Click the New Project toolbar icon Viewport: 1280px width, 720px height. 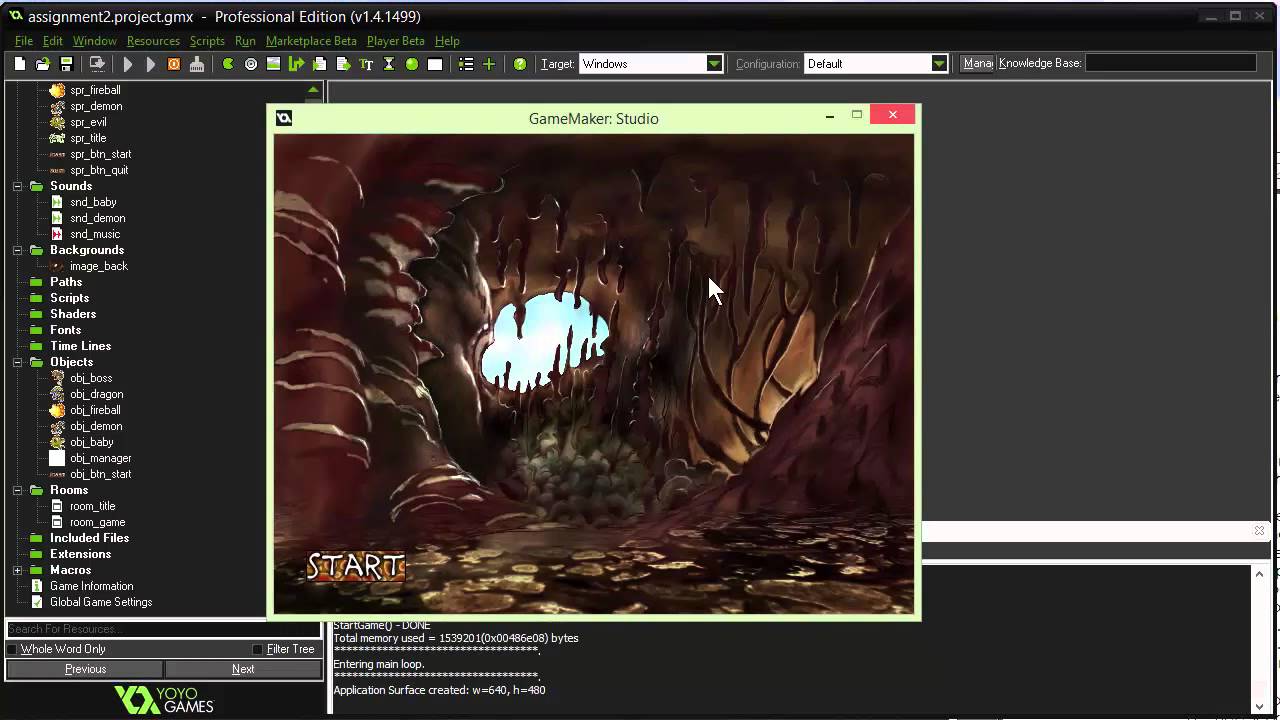[x=19, y=64]
